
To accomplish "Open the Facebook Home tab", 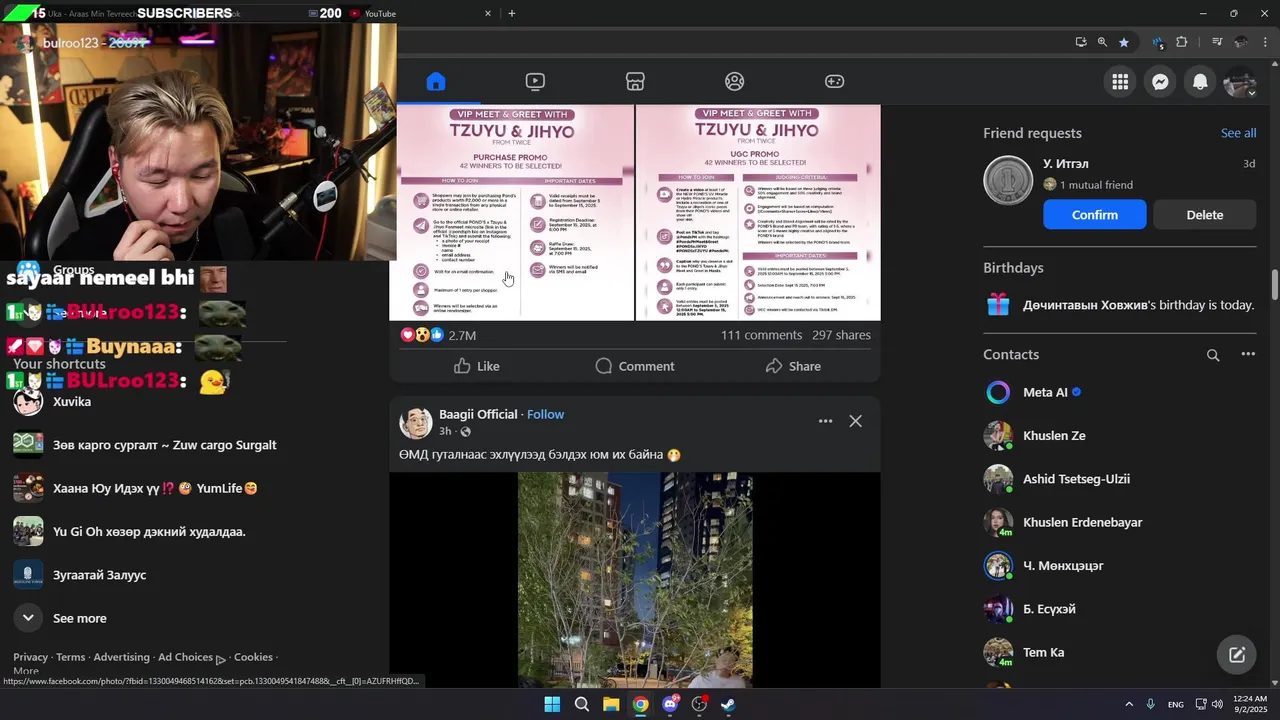I will 435,82.
